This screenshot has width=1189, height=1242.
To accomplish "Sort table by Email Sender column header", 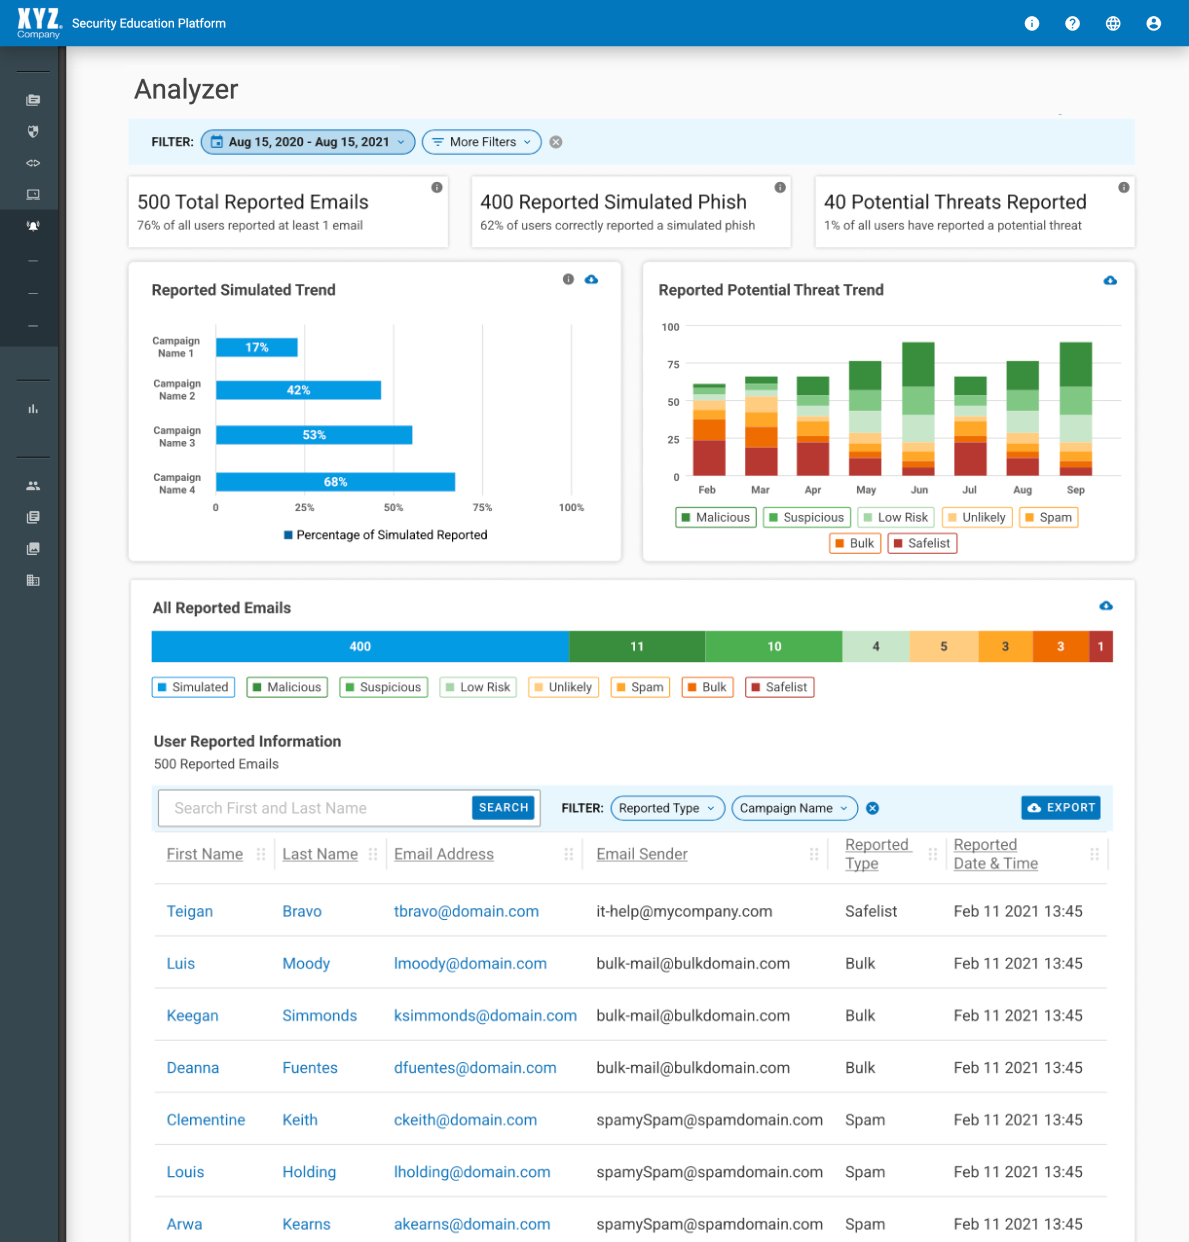I will click(x=642, y=854).
